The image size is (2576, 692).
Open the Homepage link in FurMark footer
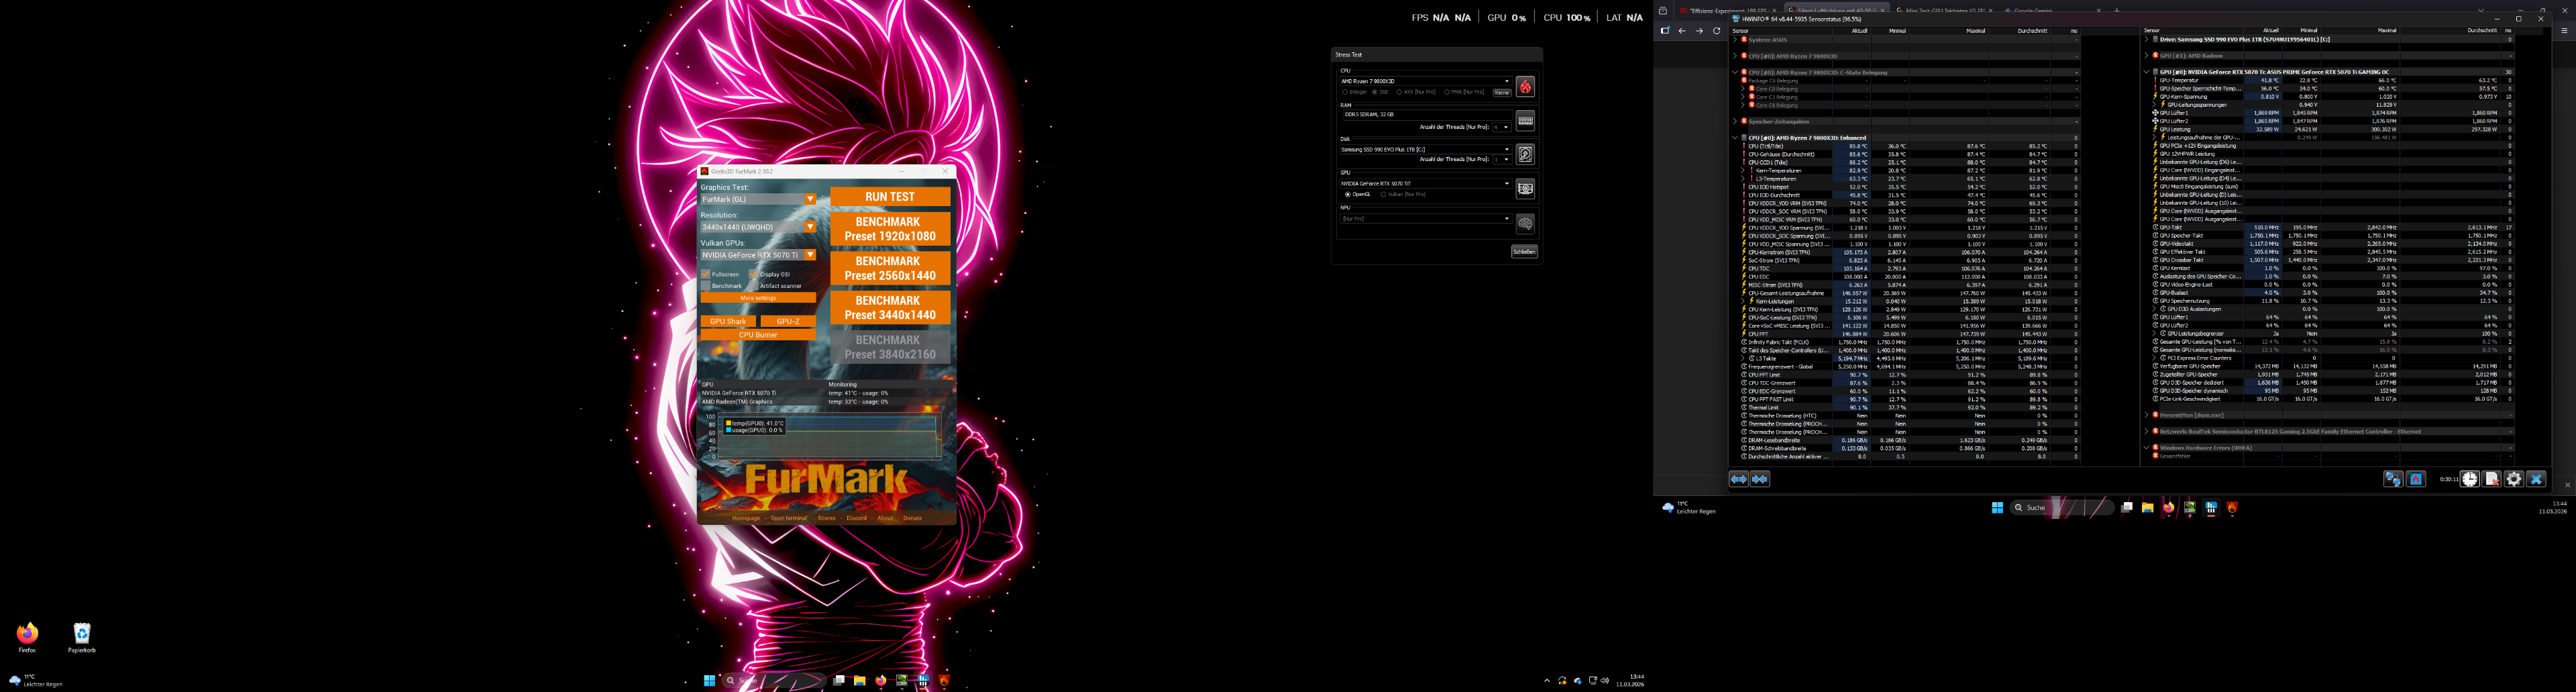[746, 518]
